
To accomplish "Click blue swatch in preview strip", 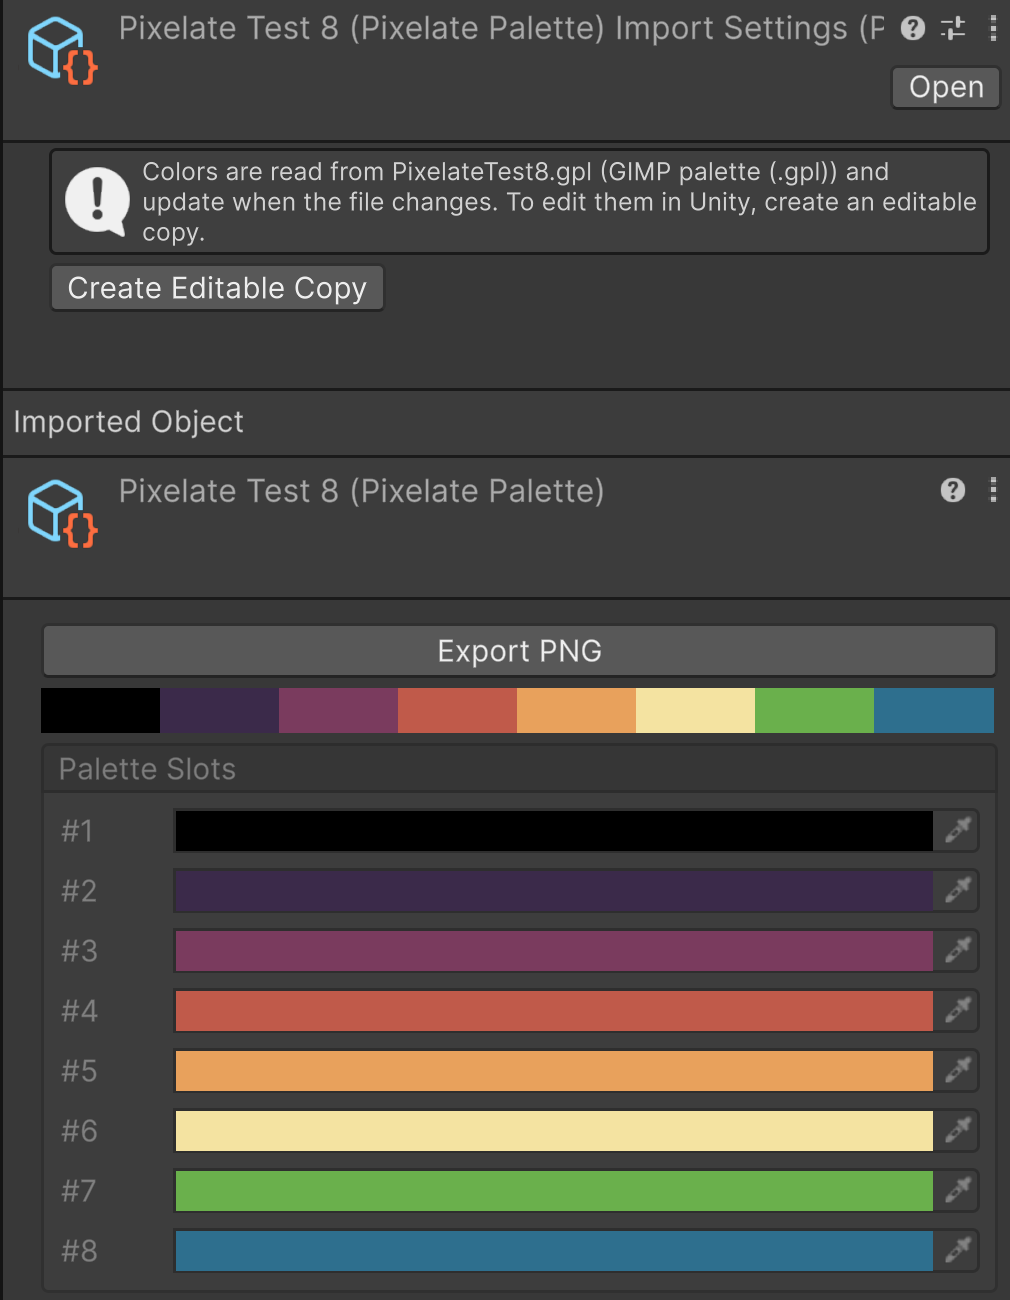I will pyautogui.click(x=934, y=710).
